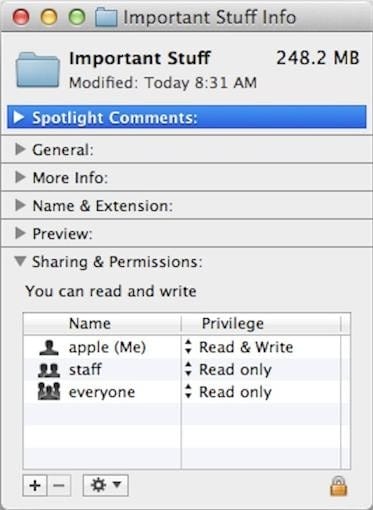Click the folder proxy icon in the title bar

coord(106,17)
